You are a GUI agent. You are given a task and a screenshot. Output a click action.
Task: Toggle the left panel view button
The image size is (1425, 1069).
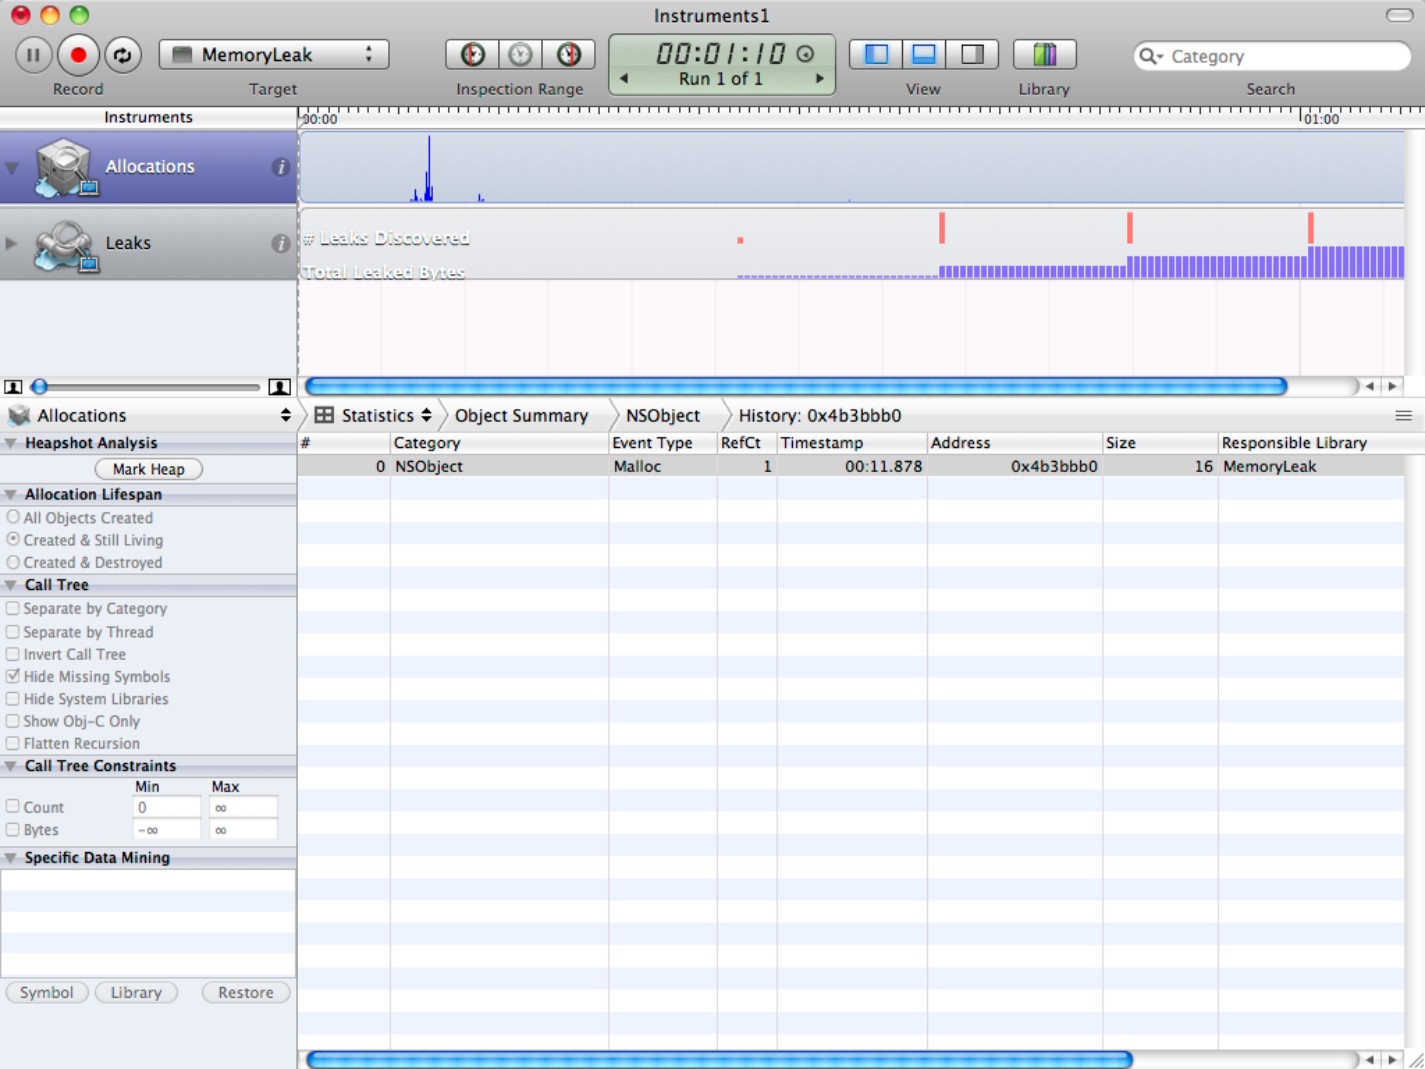pyautogui.click(x=876, y=54)
